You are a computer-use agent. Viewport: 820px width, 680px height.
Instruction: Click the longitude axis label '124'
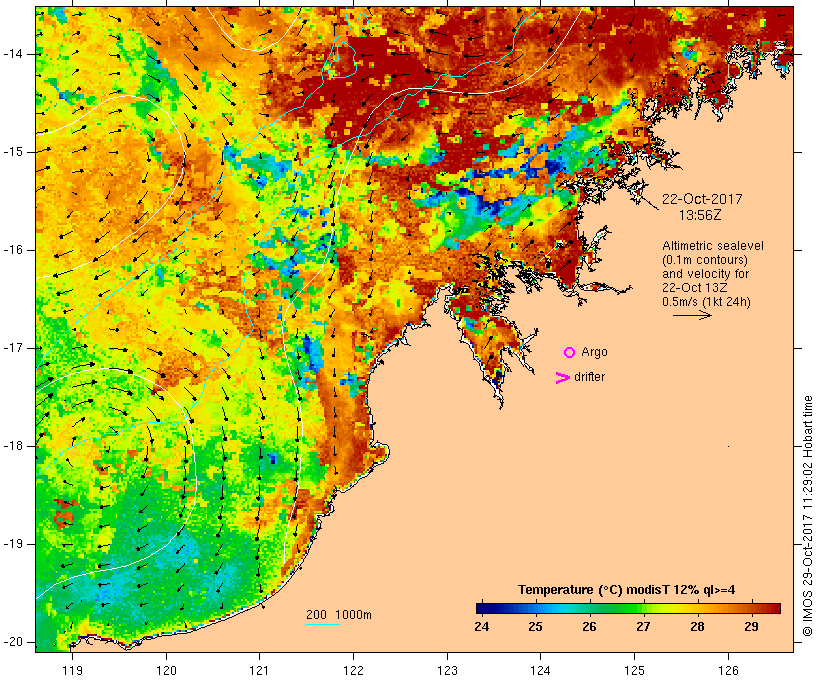[x=540, y=670]
